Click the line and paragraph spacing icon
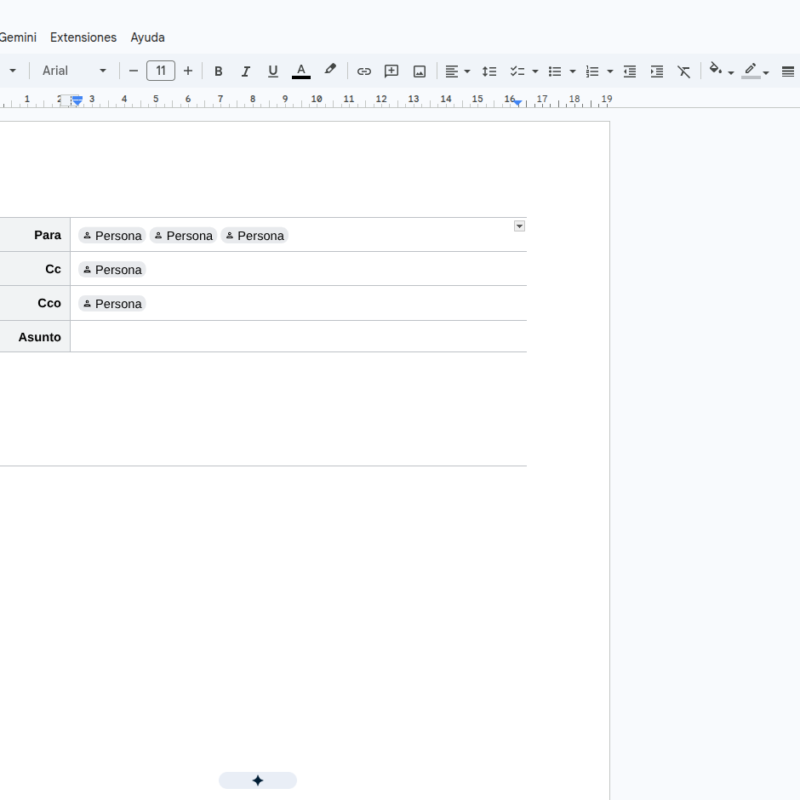Screen dimensions: 800x800 tap(489, 71)
